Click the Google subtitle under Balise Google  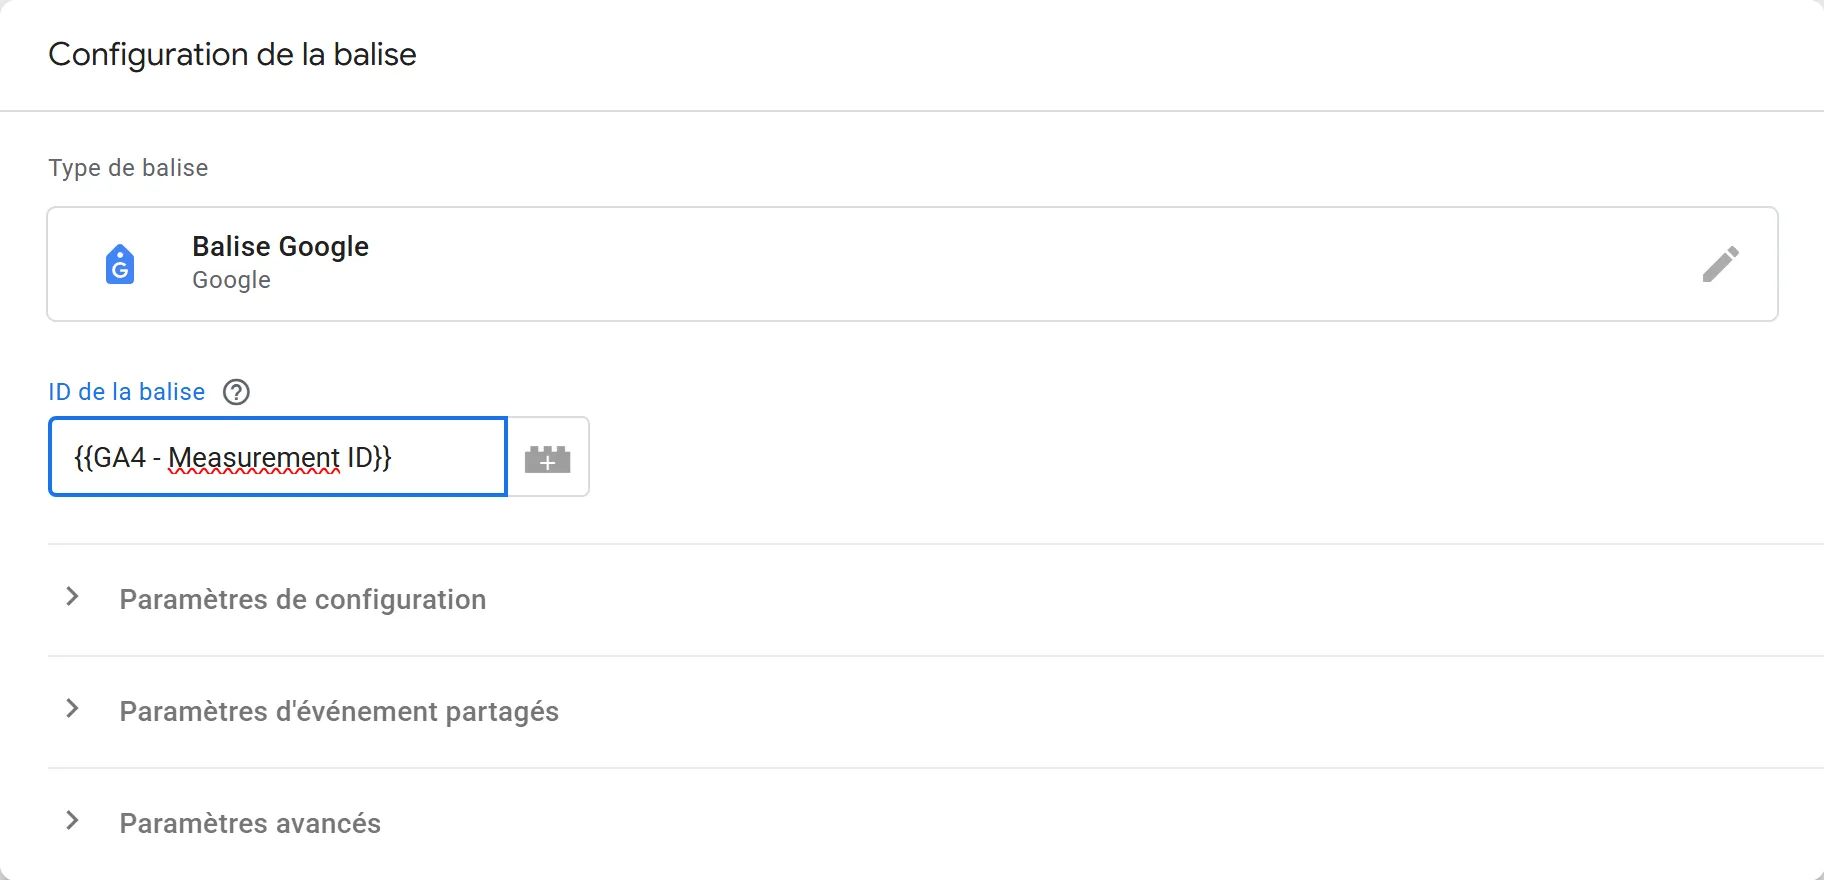[230, 280]
